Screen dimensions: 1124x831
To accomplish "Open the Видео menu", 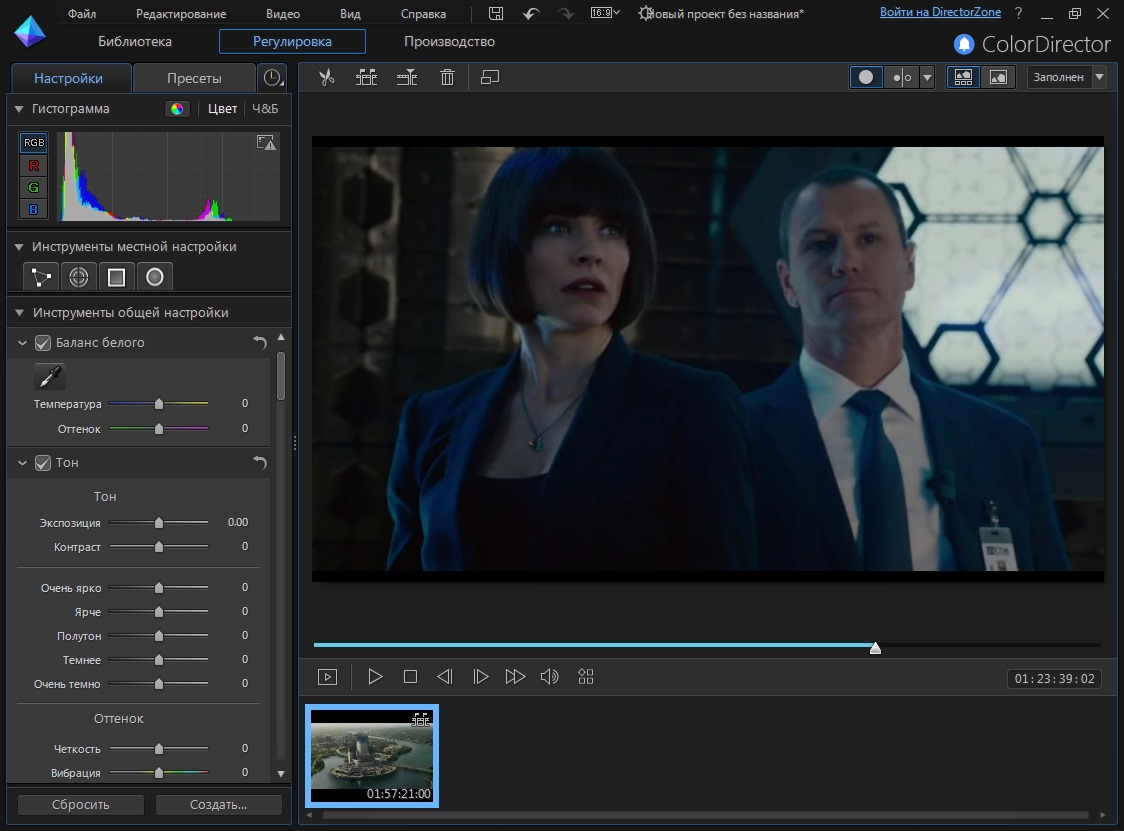I will [x=283, y=14].
